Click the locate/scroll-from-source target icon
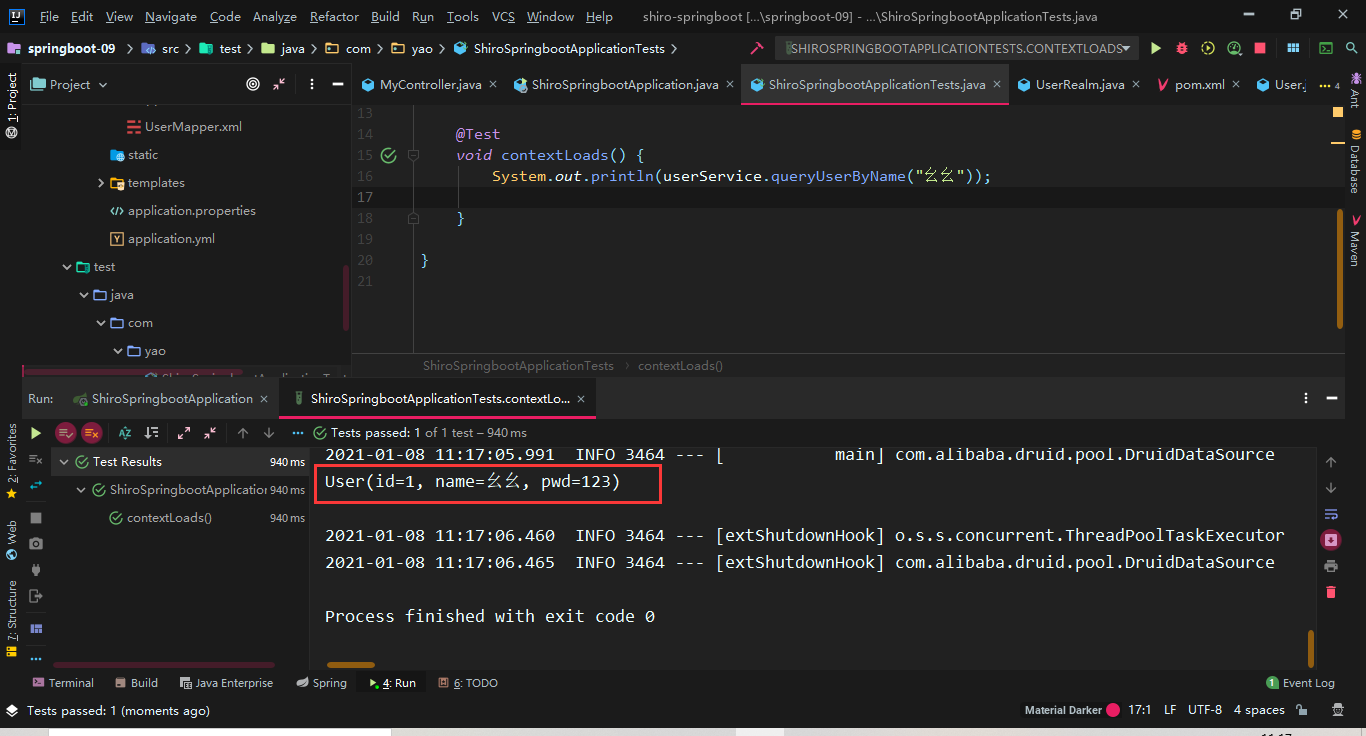1366x736 pixels. (x=253, y=85)
